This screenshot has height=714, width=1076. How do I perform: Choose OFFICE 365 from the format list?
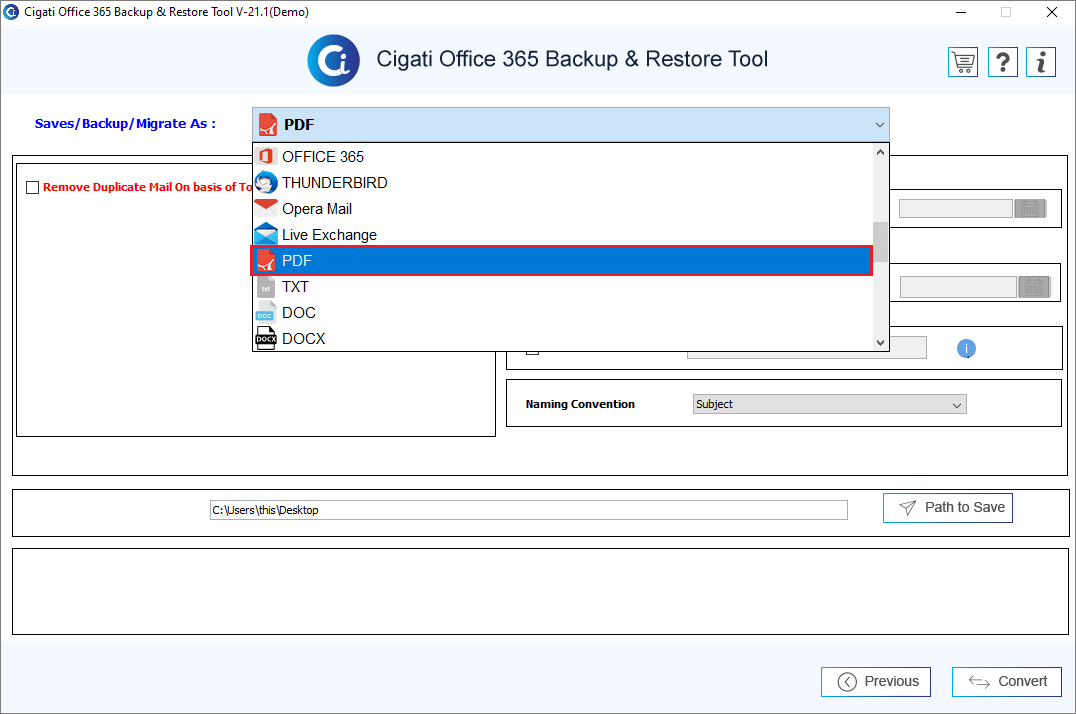[563, 157]
